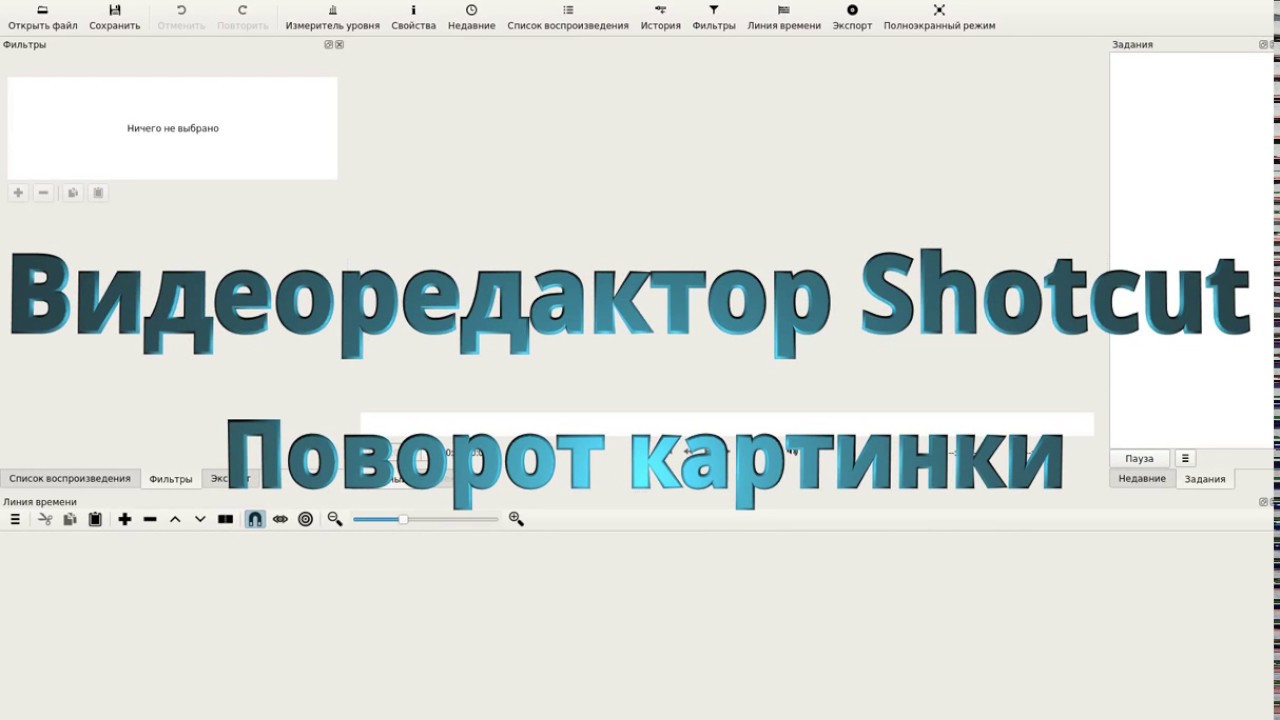
Task: Paste clip in timeline toolbar
Action: (95, 519)
